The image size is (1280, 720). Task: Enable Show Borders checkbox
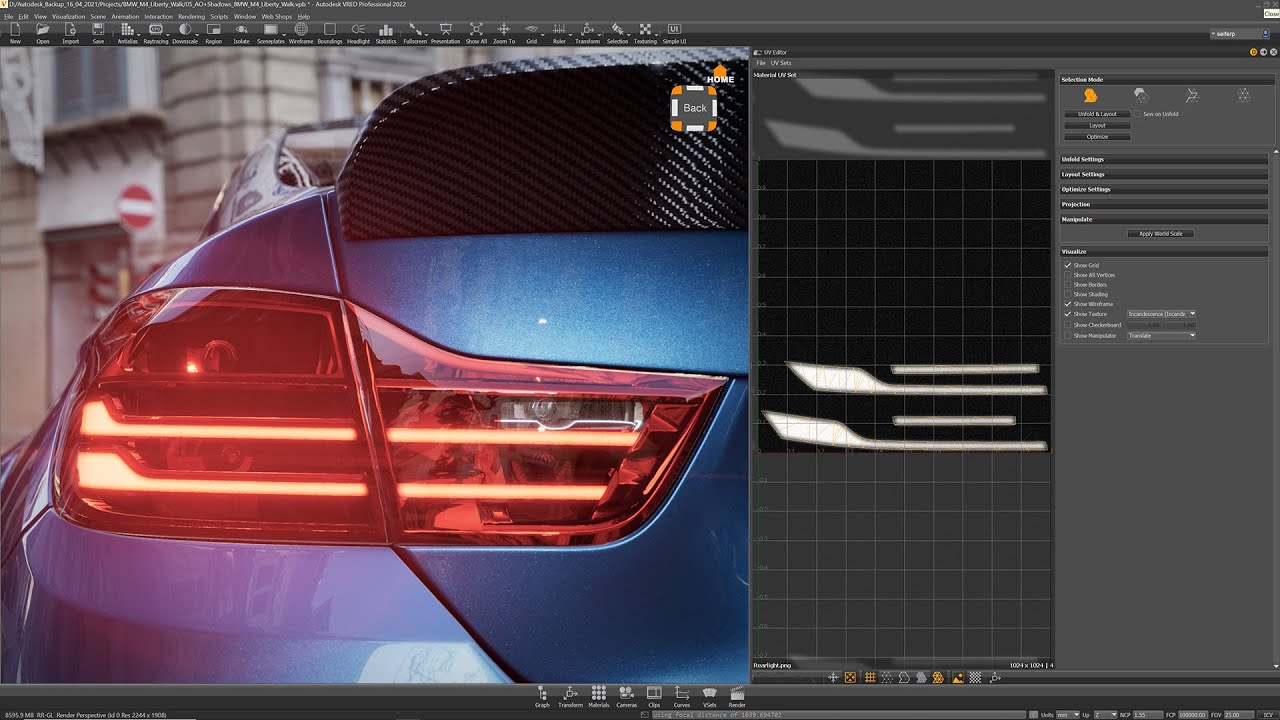click(1068, 285)
